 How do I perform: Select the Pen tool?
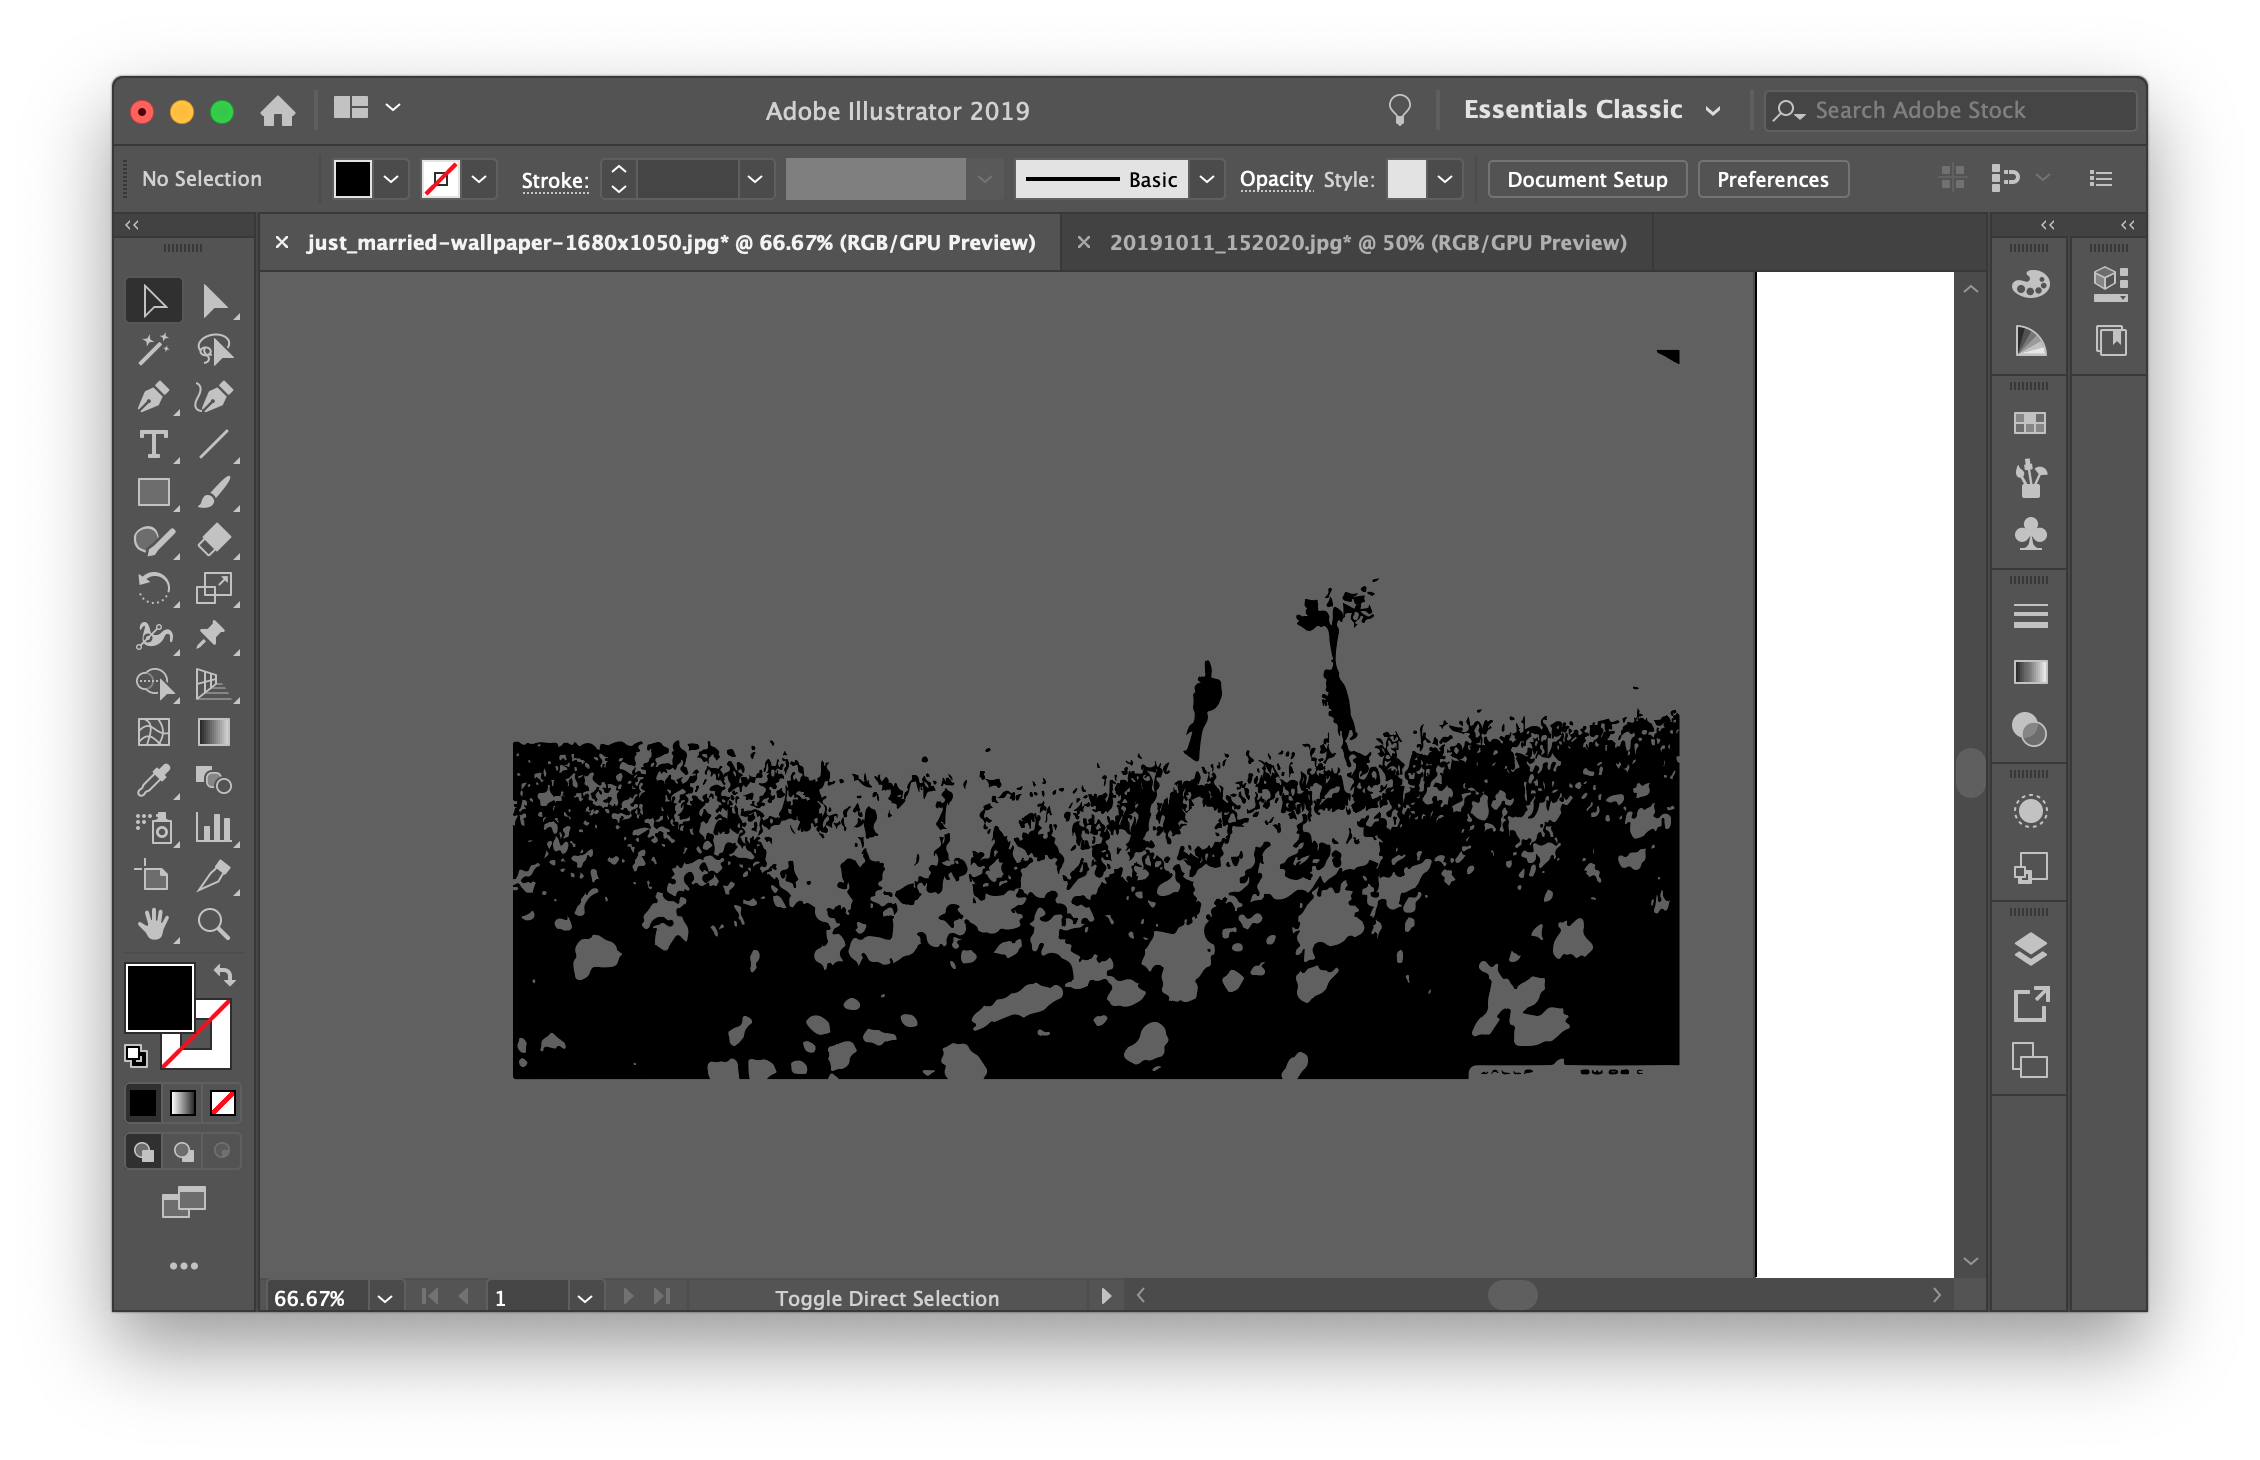[x=153, y=397]
